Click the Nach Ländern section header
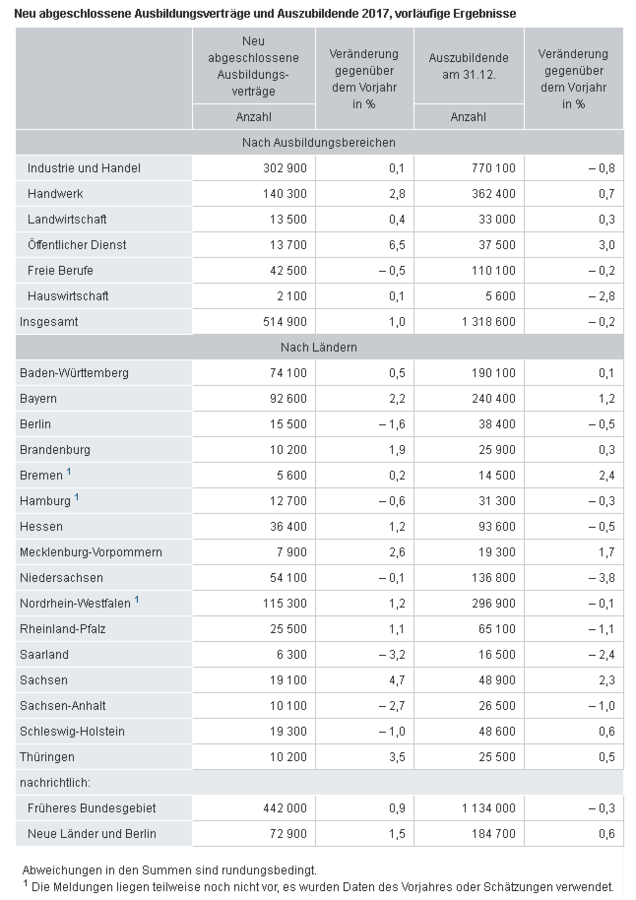 319,347
